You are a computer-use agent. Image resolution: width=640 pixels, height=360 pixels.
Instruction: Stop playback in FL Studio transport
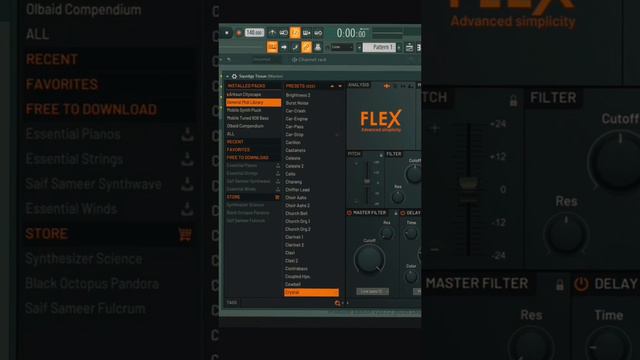pyautogui.click(x=227, y=33)
